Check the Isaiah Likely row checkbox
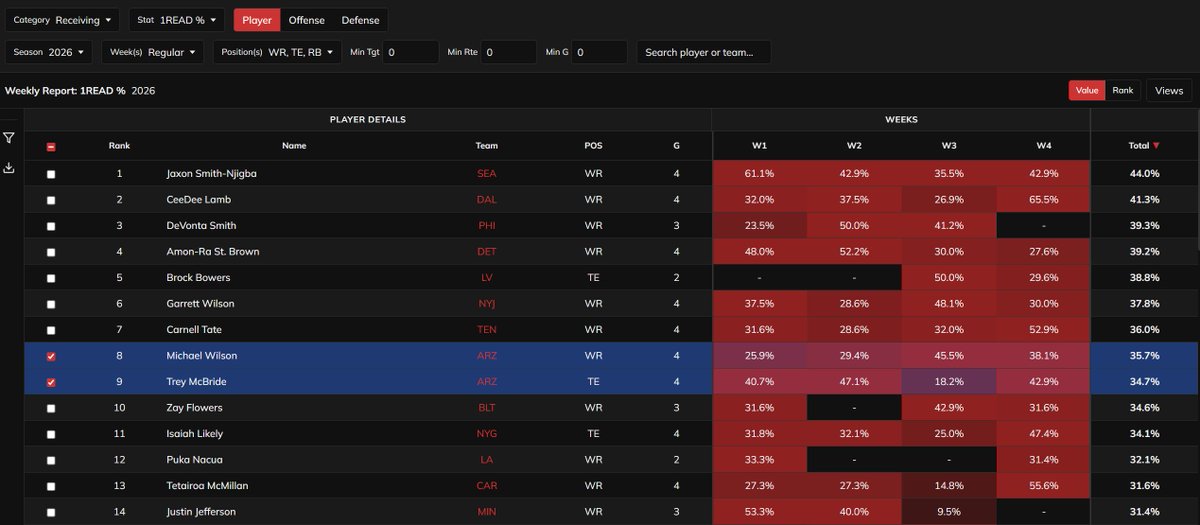The image size is (1200, 525). [51, 434]
